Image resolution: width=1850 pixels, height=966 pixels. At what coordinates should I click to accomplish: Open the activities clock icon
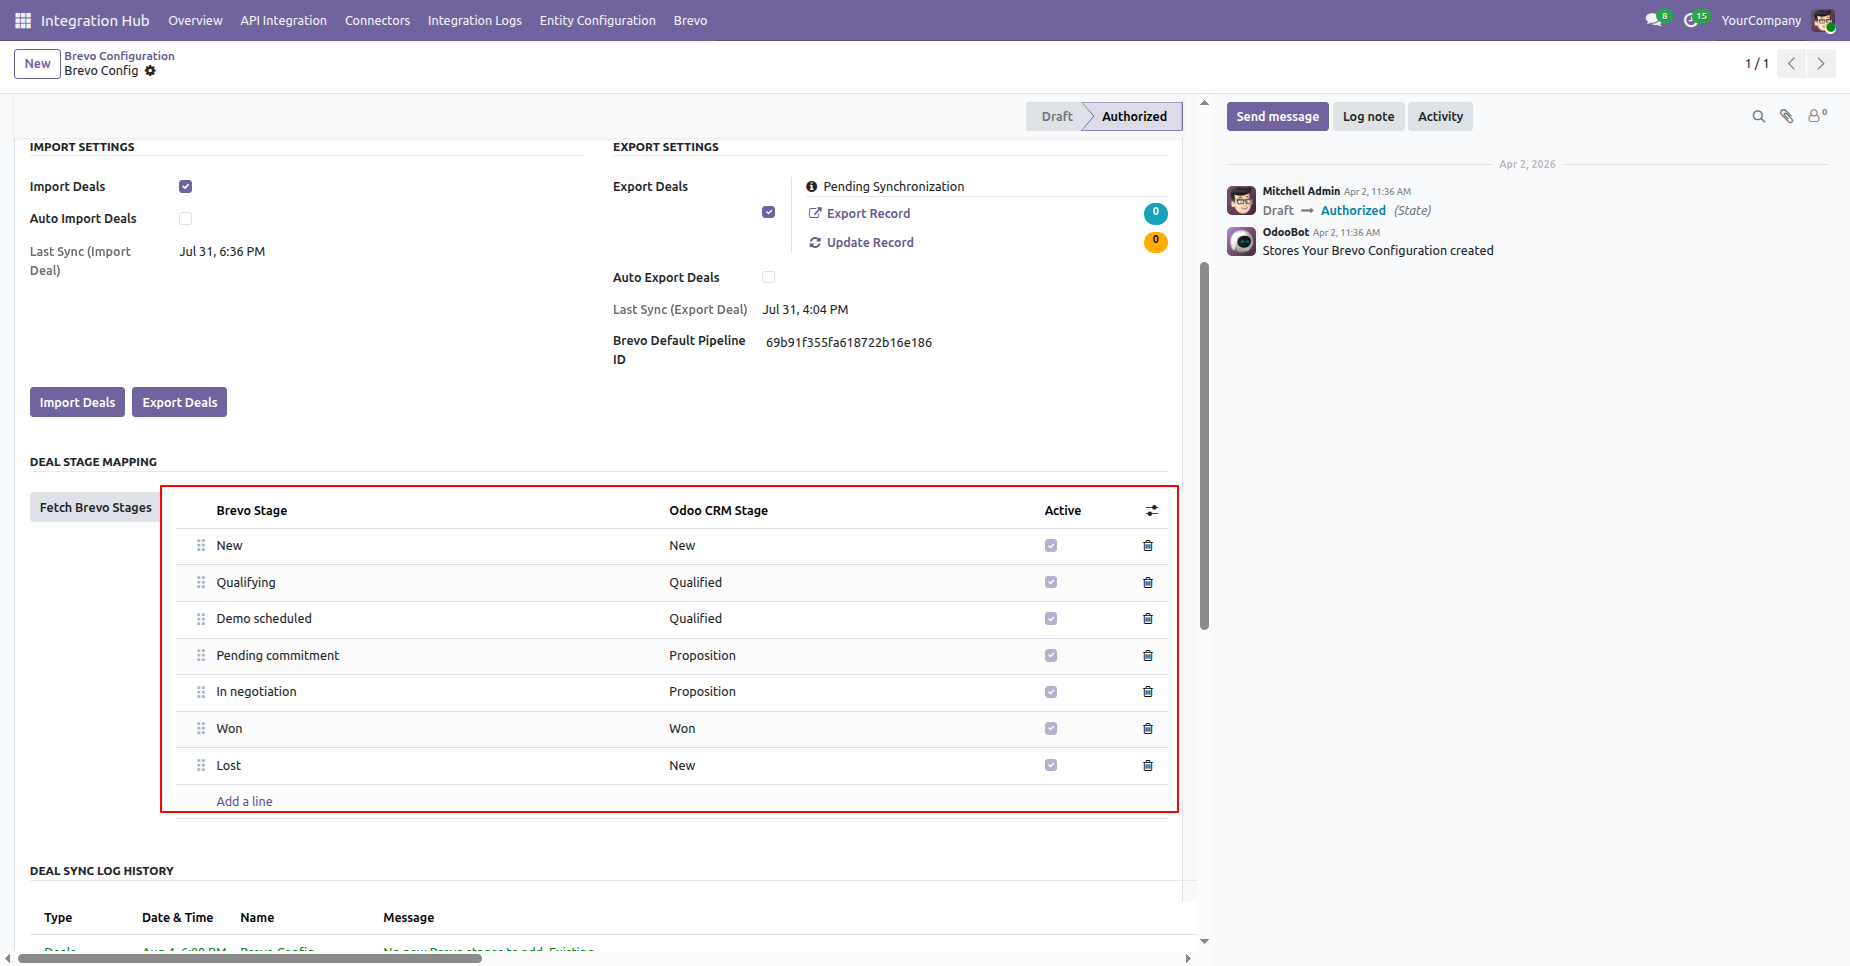tap(1694, 20)
